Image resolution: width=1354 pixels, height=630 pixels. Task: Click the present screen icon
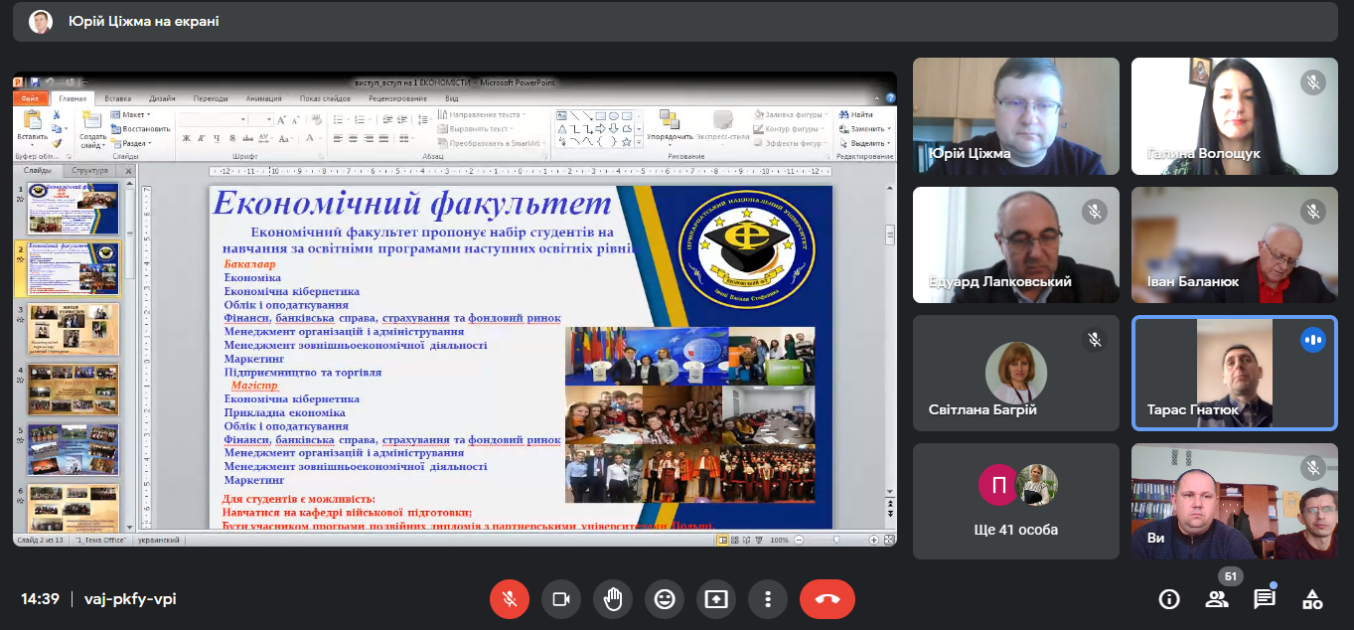[x=716, y=599]
